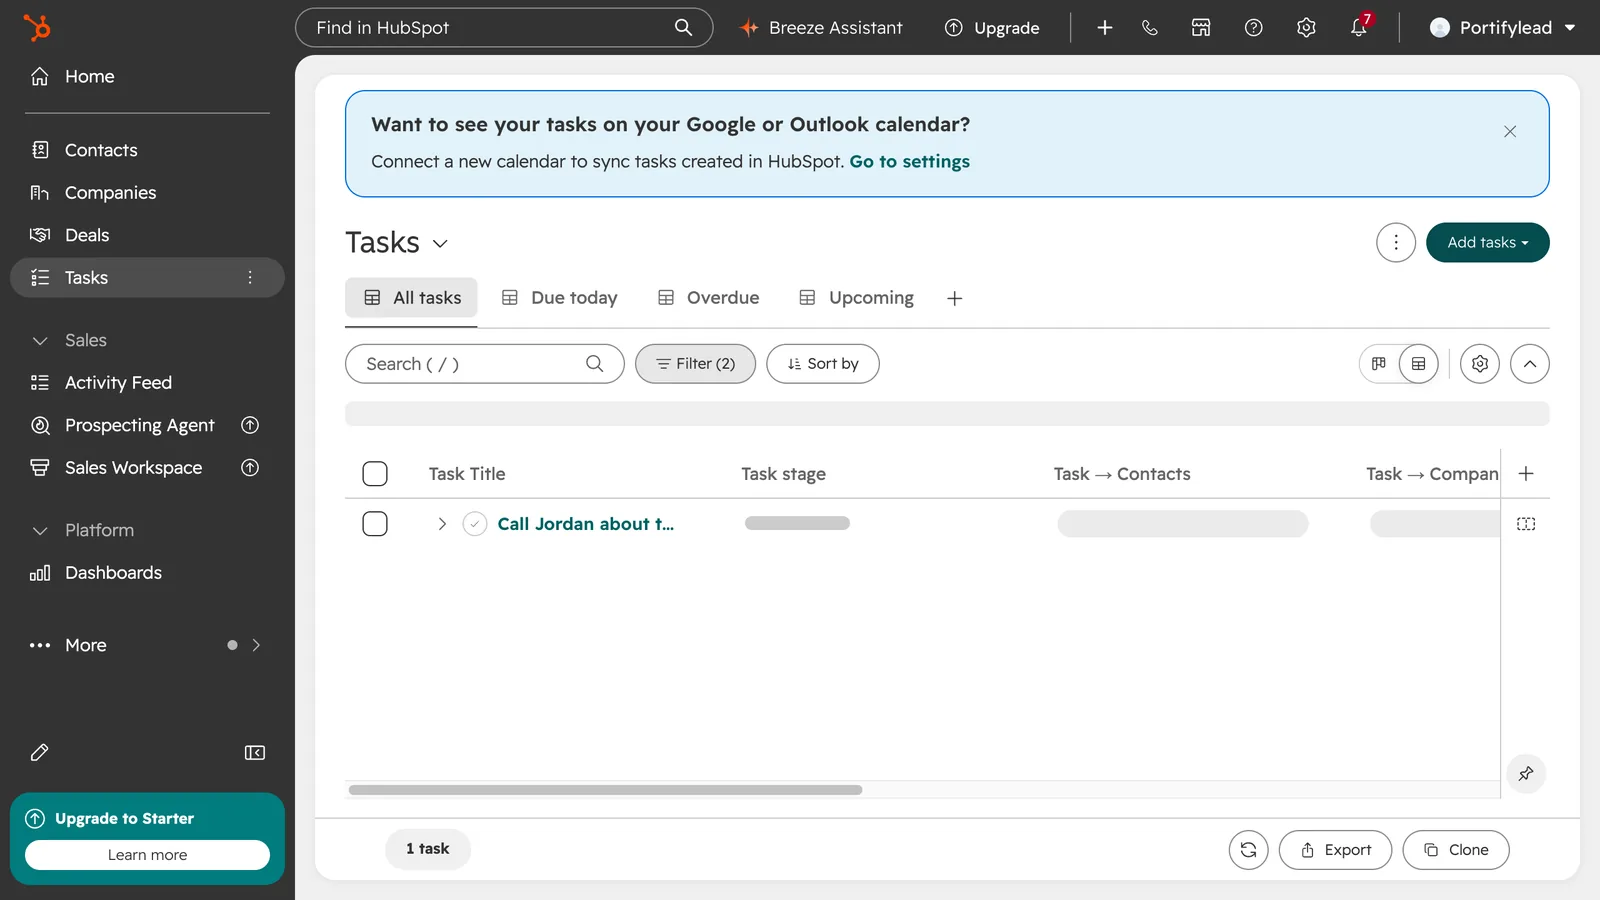The width and height of the screenshot is (1600, 900).
Task: Open the Help question mark icon
Action: [x=1253, y=28]
